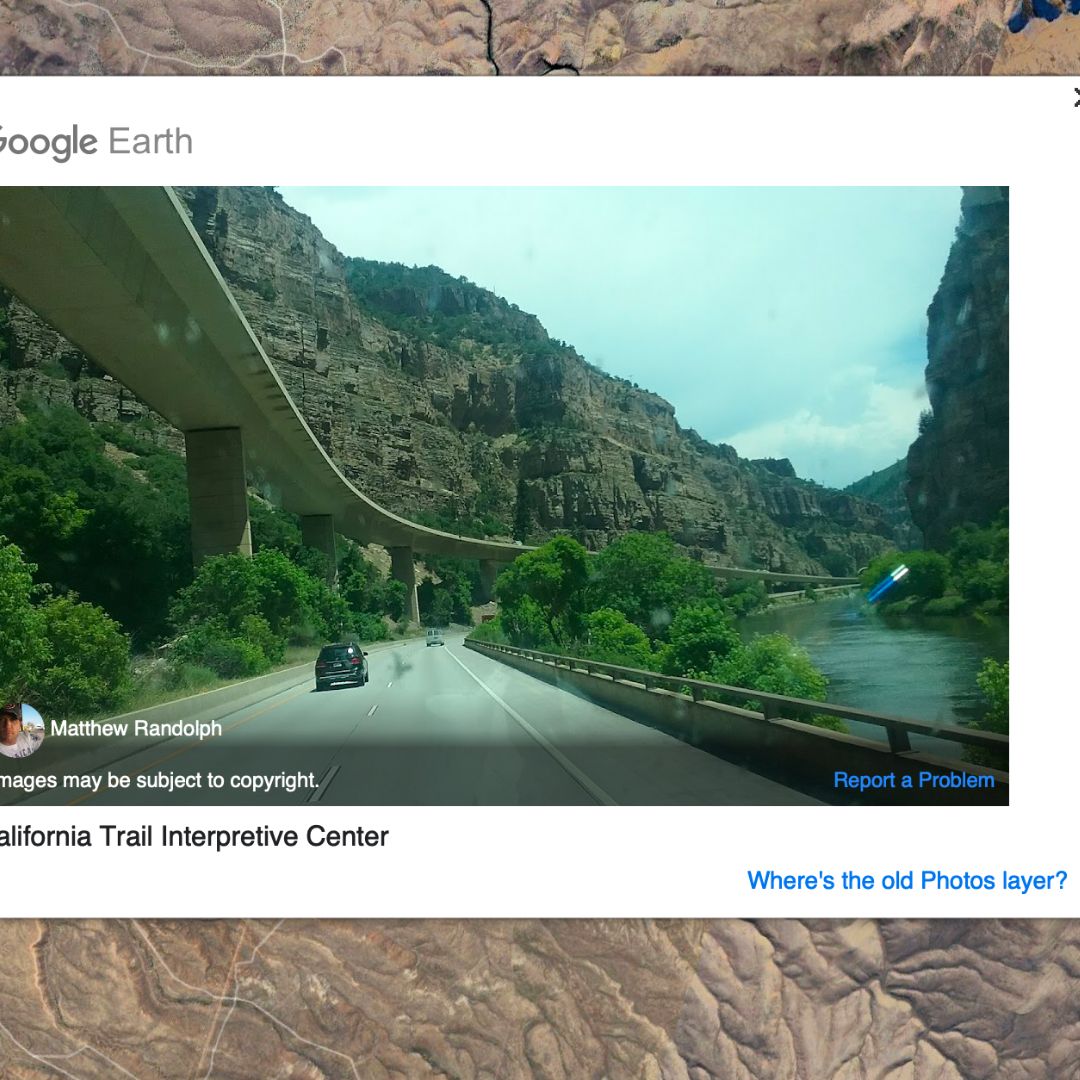Click the dark river line on the top map
Viewport: 1080px width, 1080px height.
[x=490, y=34]
